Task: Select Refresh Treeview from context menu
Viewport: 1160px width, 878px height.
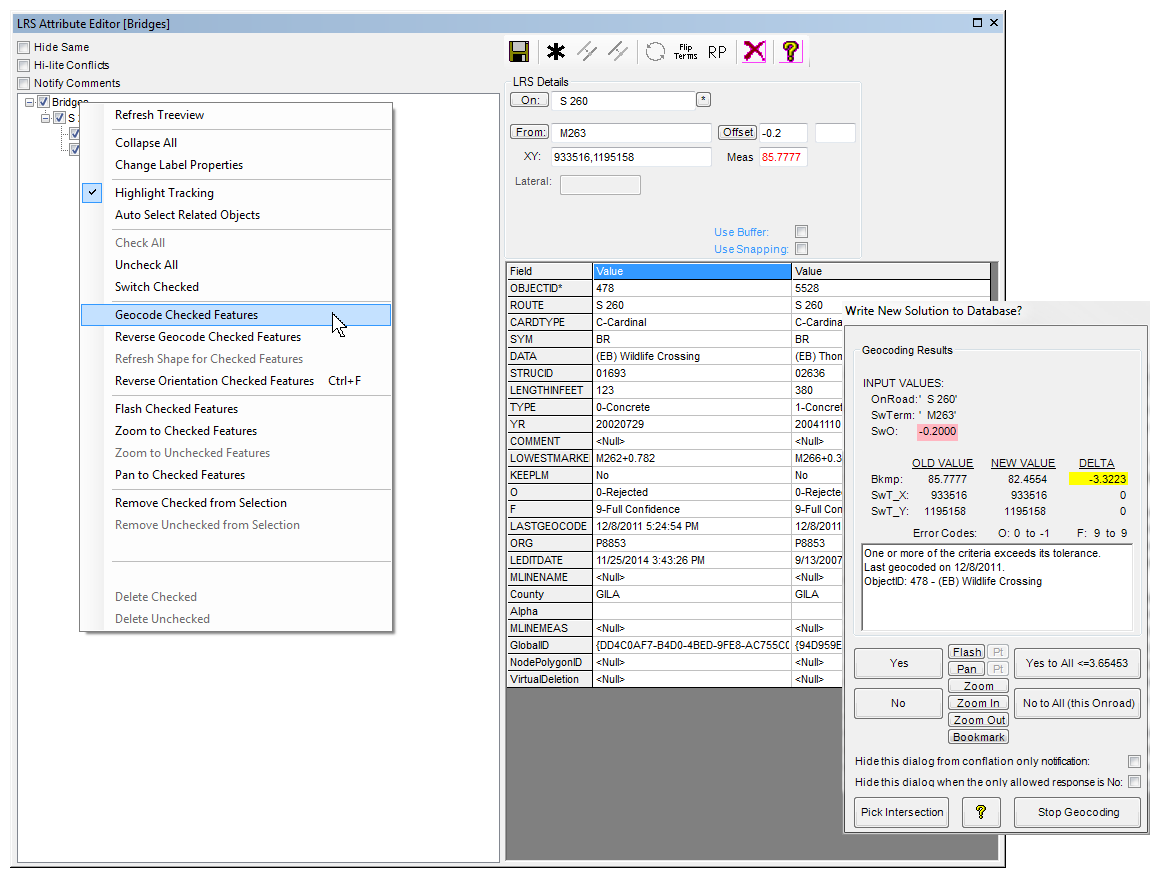Action: pyautogui.click(x=236, y=115)
